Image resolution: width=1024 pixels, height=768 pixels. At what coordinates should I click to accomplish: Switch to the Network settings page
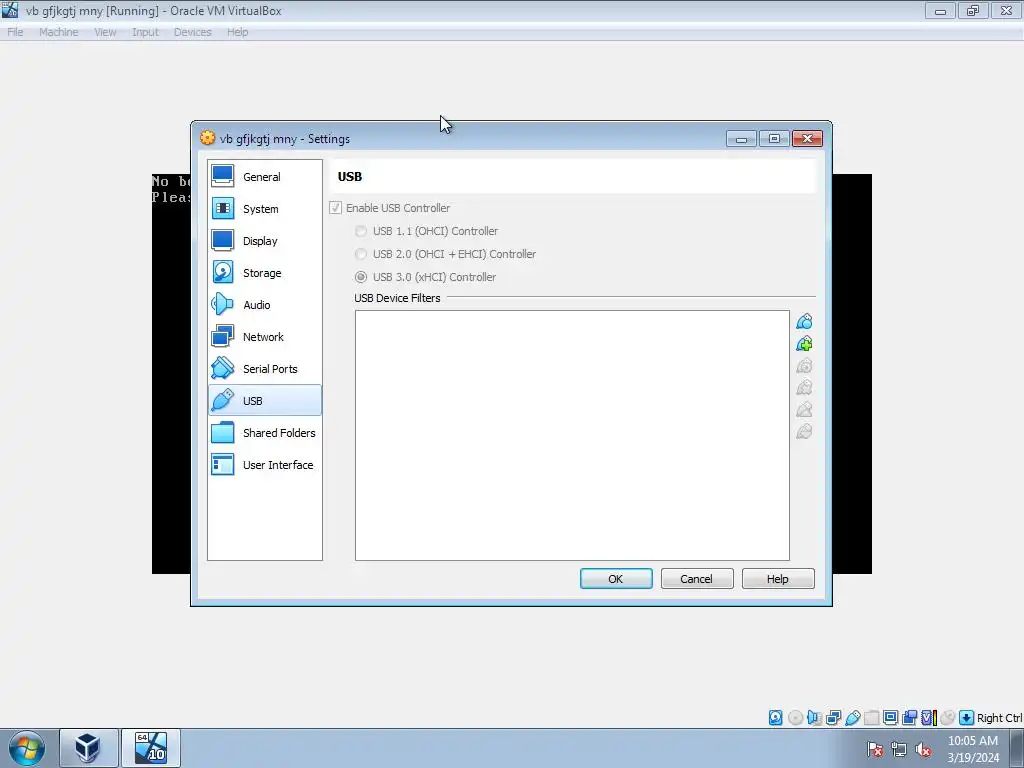[264, 336]
